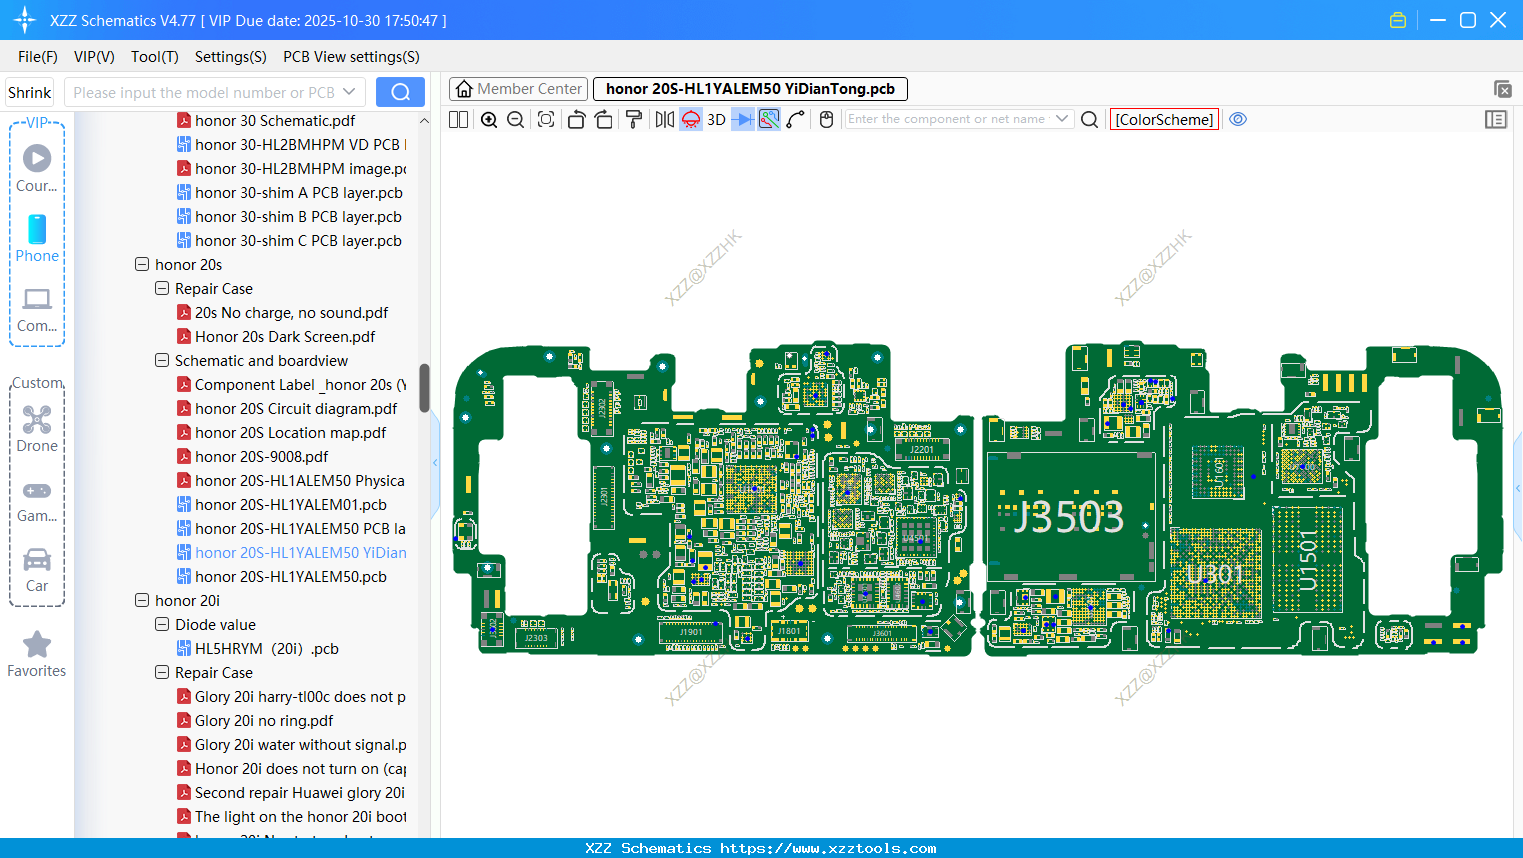
Task: Collapse the honor 20s tree node
Action: pos(142,265)
